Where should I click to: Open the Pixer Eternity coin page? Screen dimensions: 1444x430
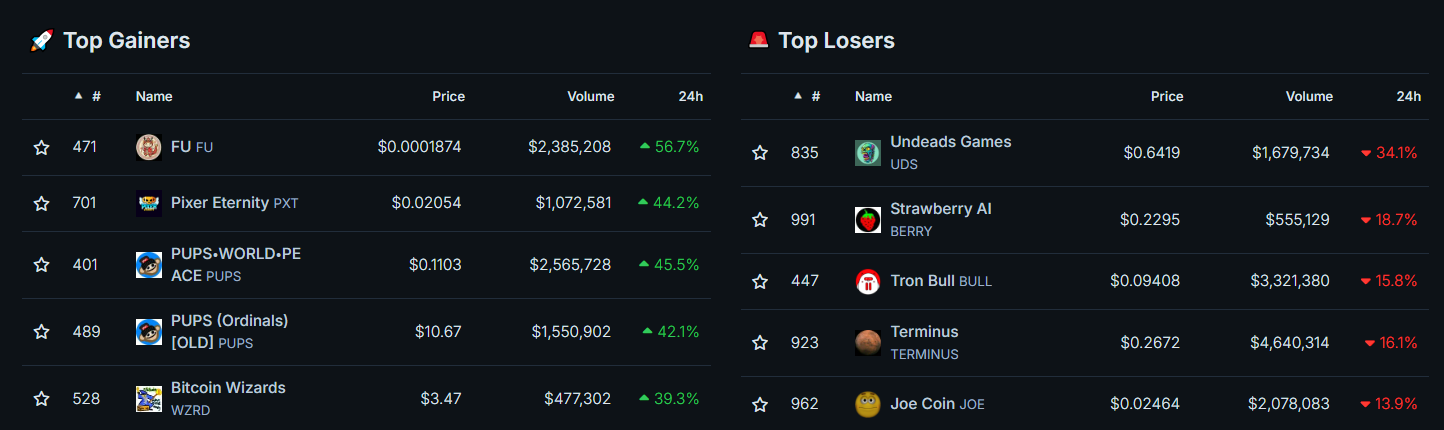pyautogui.click(x=221, y=203)
